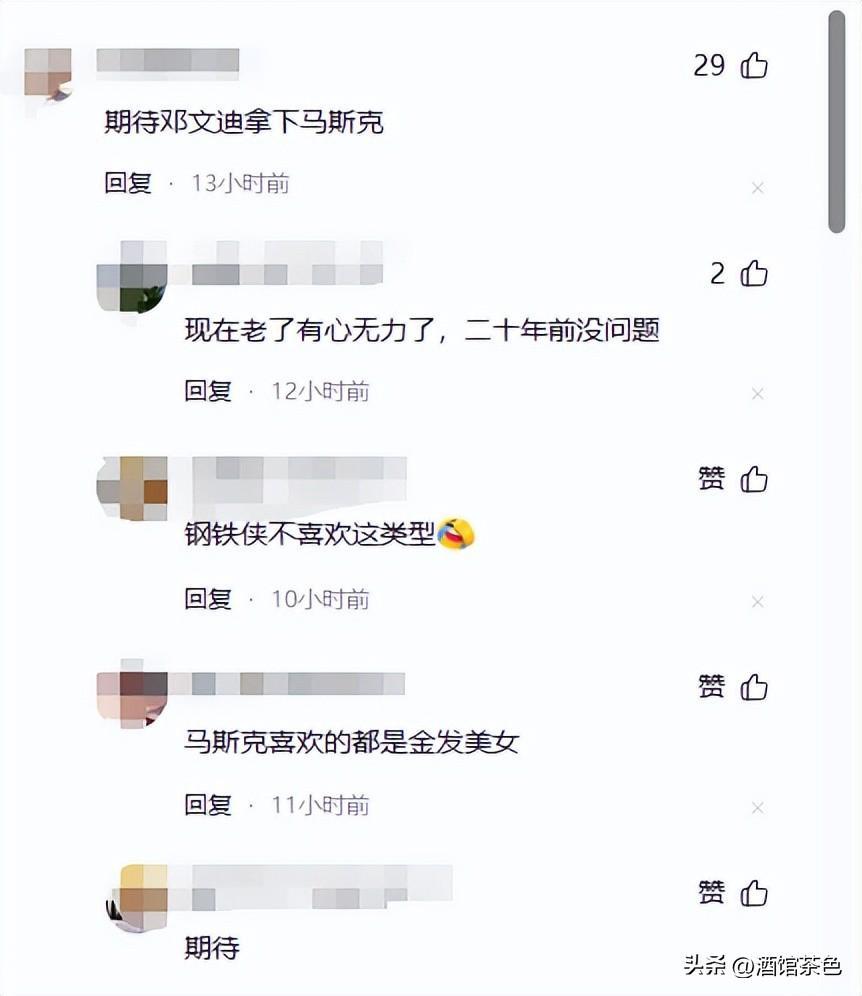Screen dimensions: 862x996
Task: Dismiss the 10小时前 reply with X
Action: [x=757, y=602]
